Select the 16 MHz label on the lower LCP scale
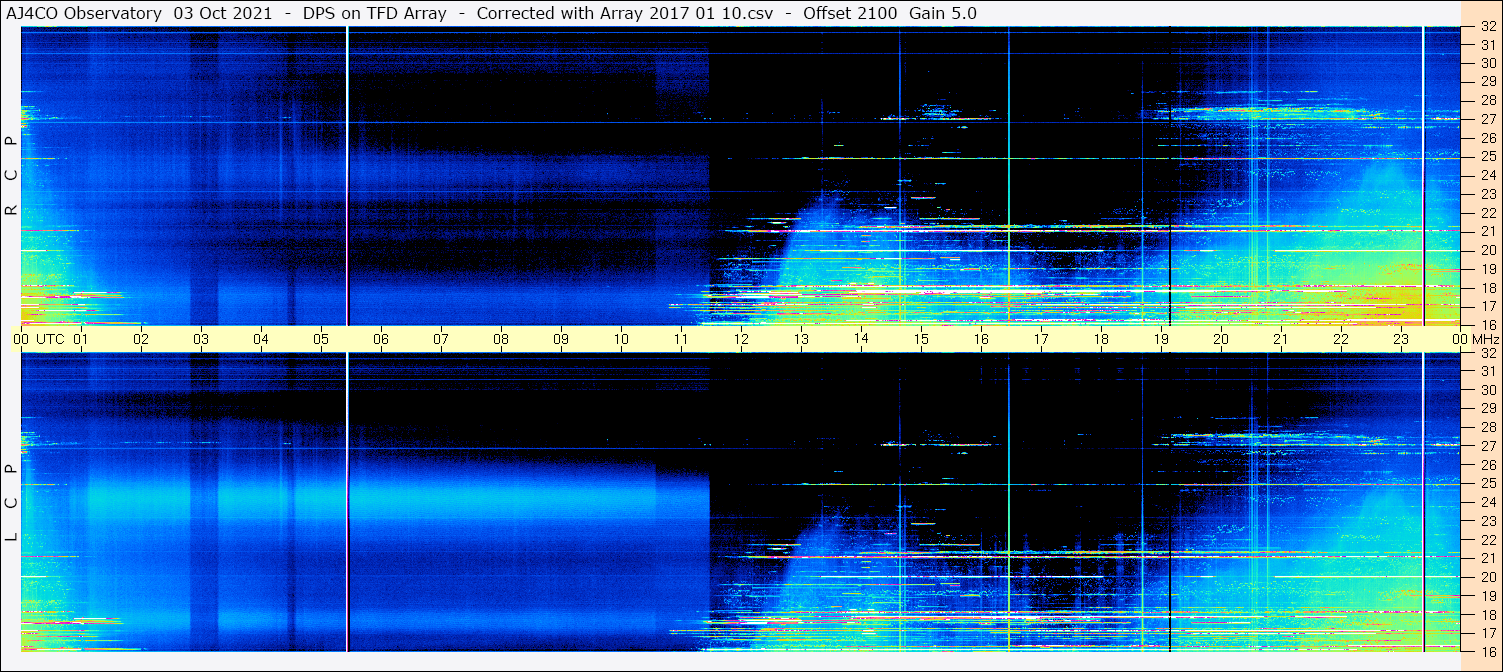This screenshot has height=672, width=1503. [x=1487, y=650]
